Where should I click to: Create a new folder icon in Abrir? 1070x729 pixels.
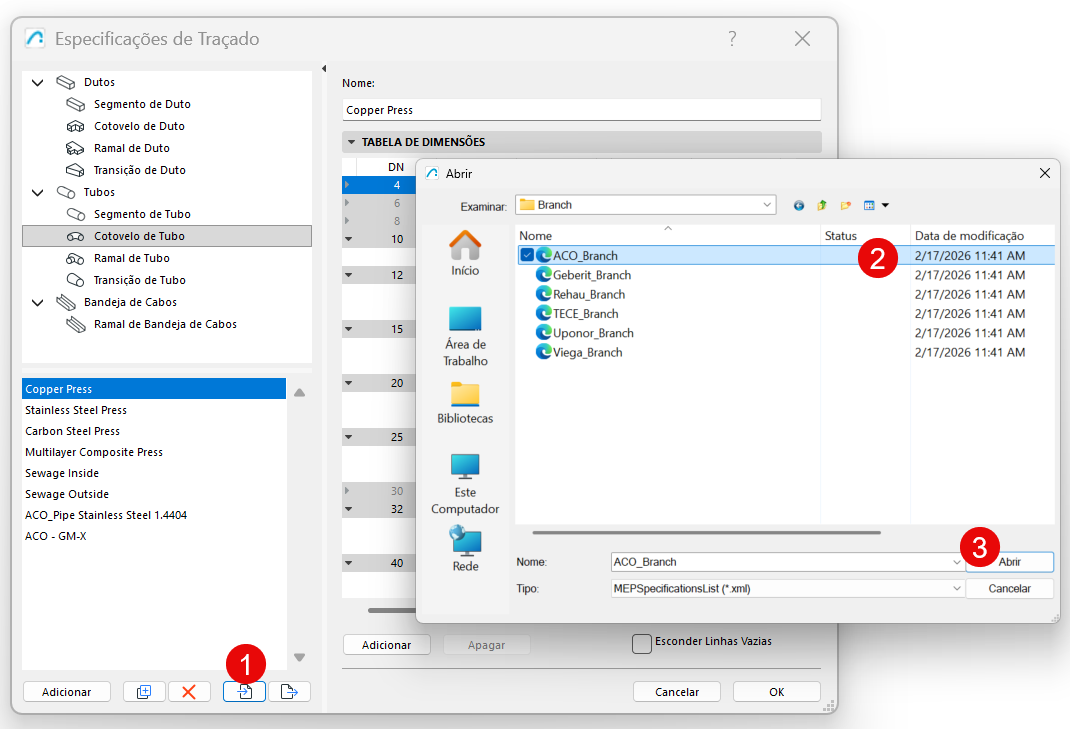tap(845, 205)
